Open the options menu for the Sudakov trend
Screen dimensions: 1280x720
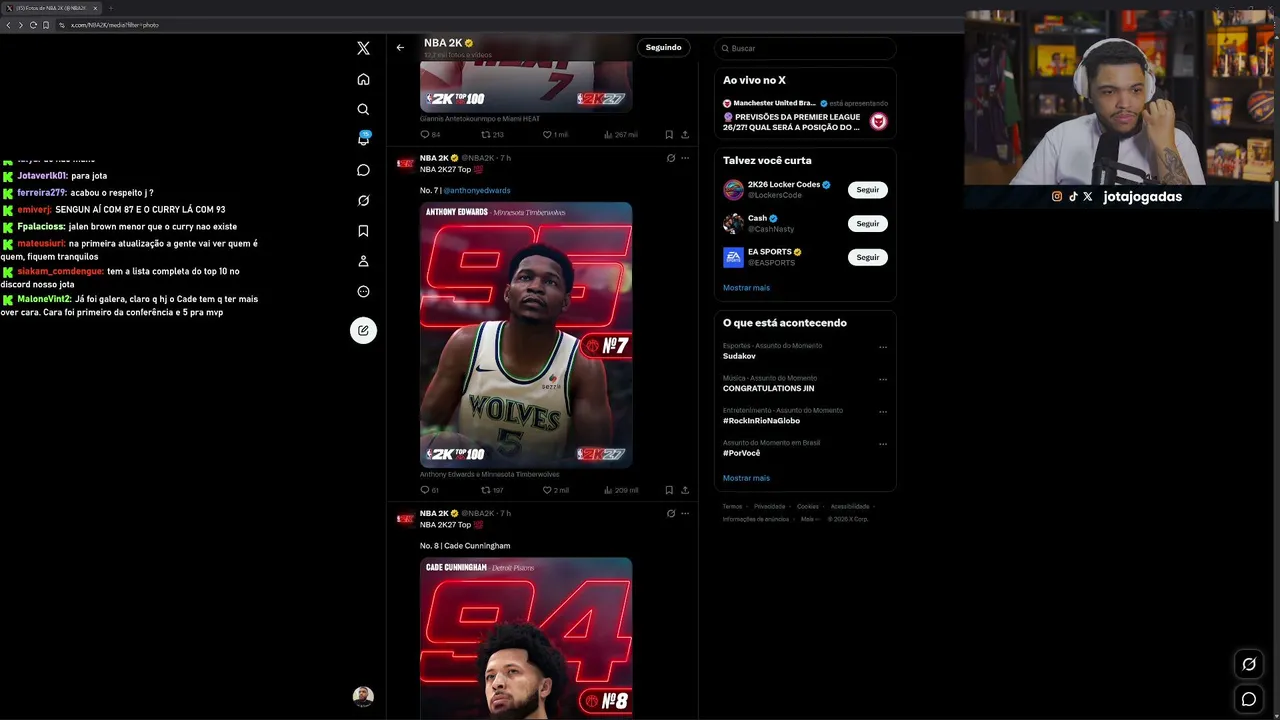[x=883, y=347]
